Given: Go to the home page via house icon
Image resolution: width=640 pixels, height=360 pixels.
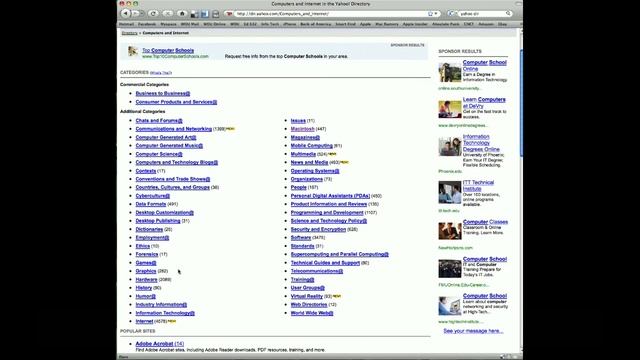Looking at the screenshot, I should (x=182, y=13).
